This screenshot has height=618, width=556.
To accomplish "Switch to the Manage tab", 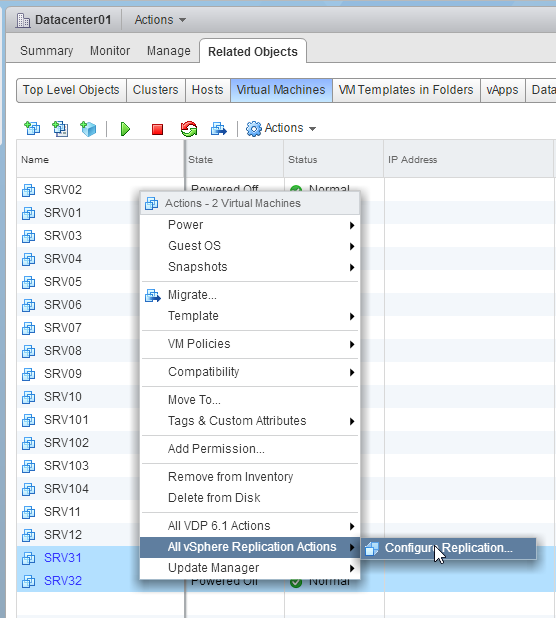I will pos(169,51).
